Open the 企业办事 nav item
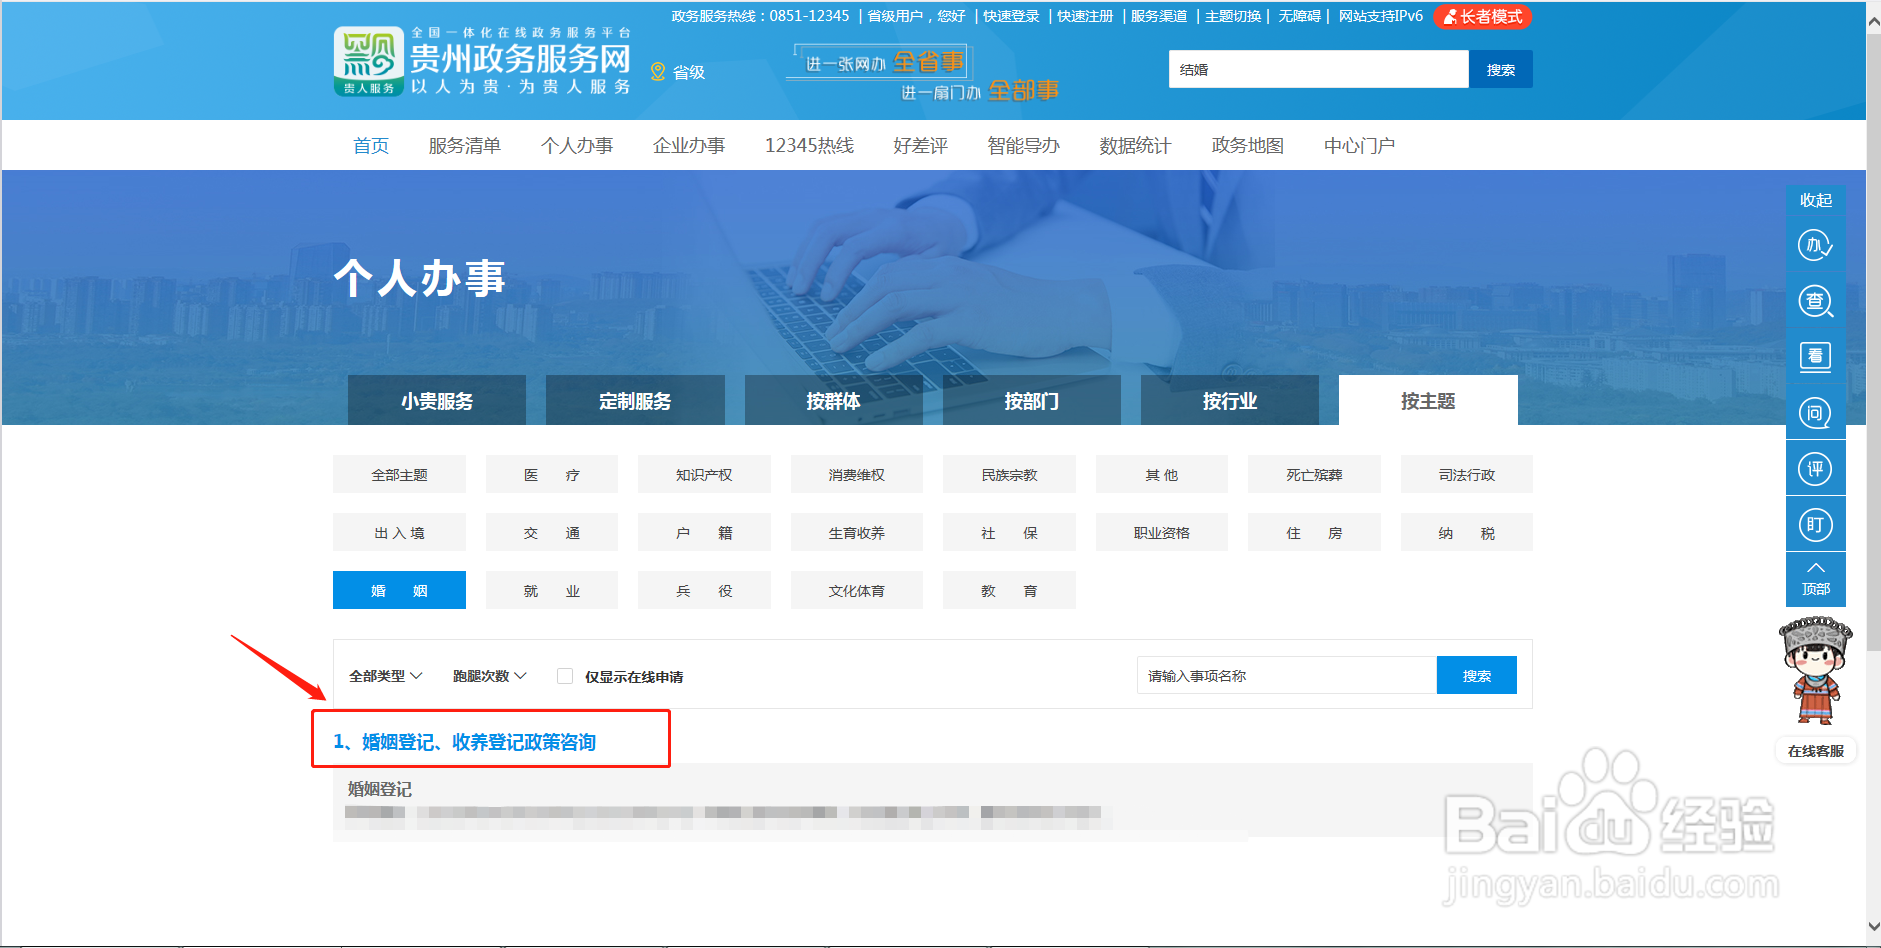The width and height of the screenshot is (1881, 948). tap(689, 146)
